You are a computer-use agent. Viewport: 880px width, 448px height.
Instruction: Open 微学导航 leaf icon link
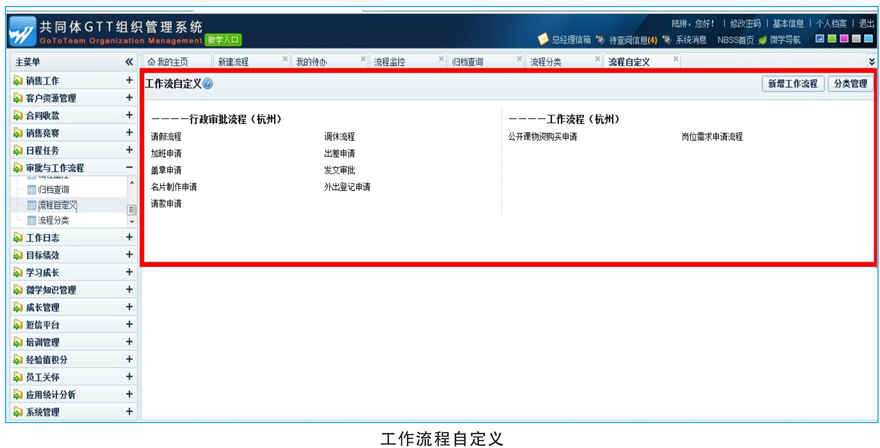click(x=762, y=40)
